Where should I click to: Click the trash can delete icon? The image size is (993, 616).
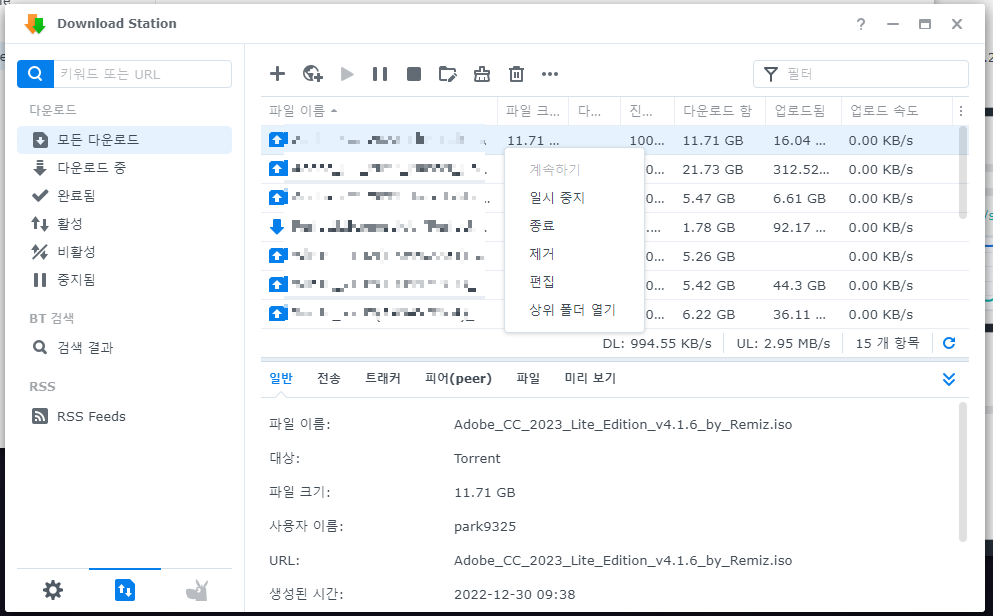(x=516, y=73)
